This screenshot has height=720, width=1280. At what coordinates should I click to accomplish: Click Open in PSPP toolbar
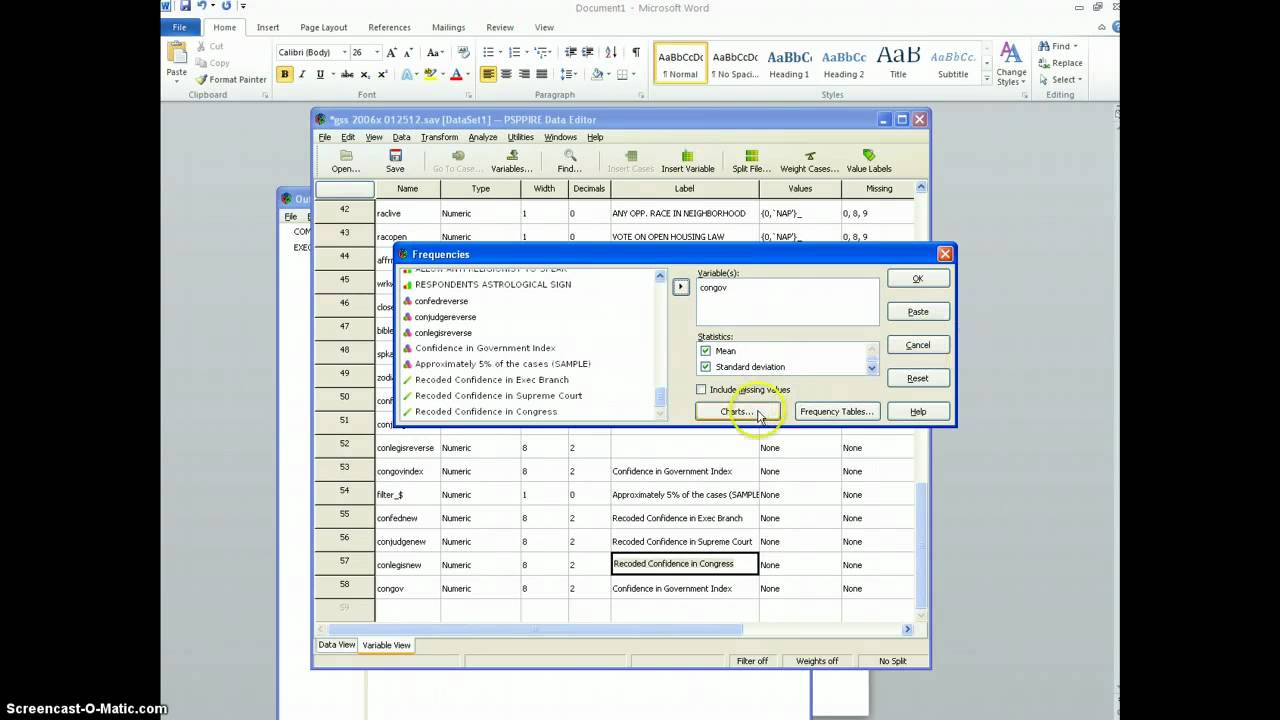tap(346, 161)
